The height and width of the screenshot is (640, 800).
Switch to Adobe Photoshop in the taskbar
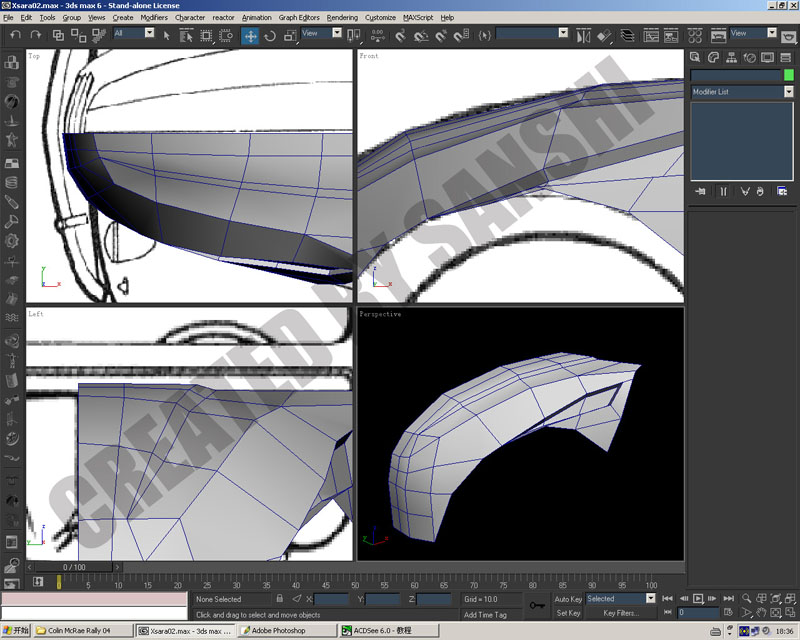pyautogui.click(x=288, y=630)
